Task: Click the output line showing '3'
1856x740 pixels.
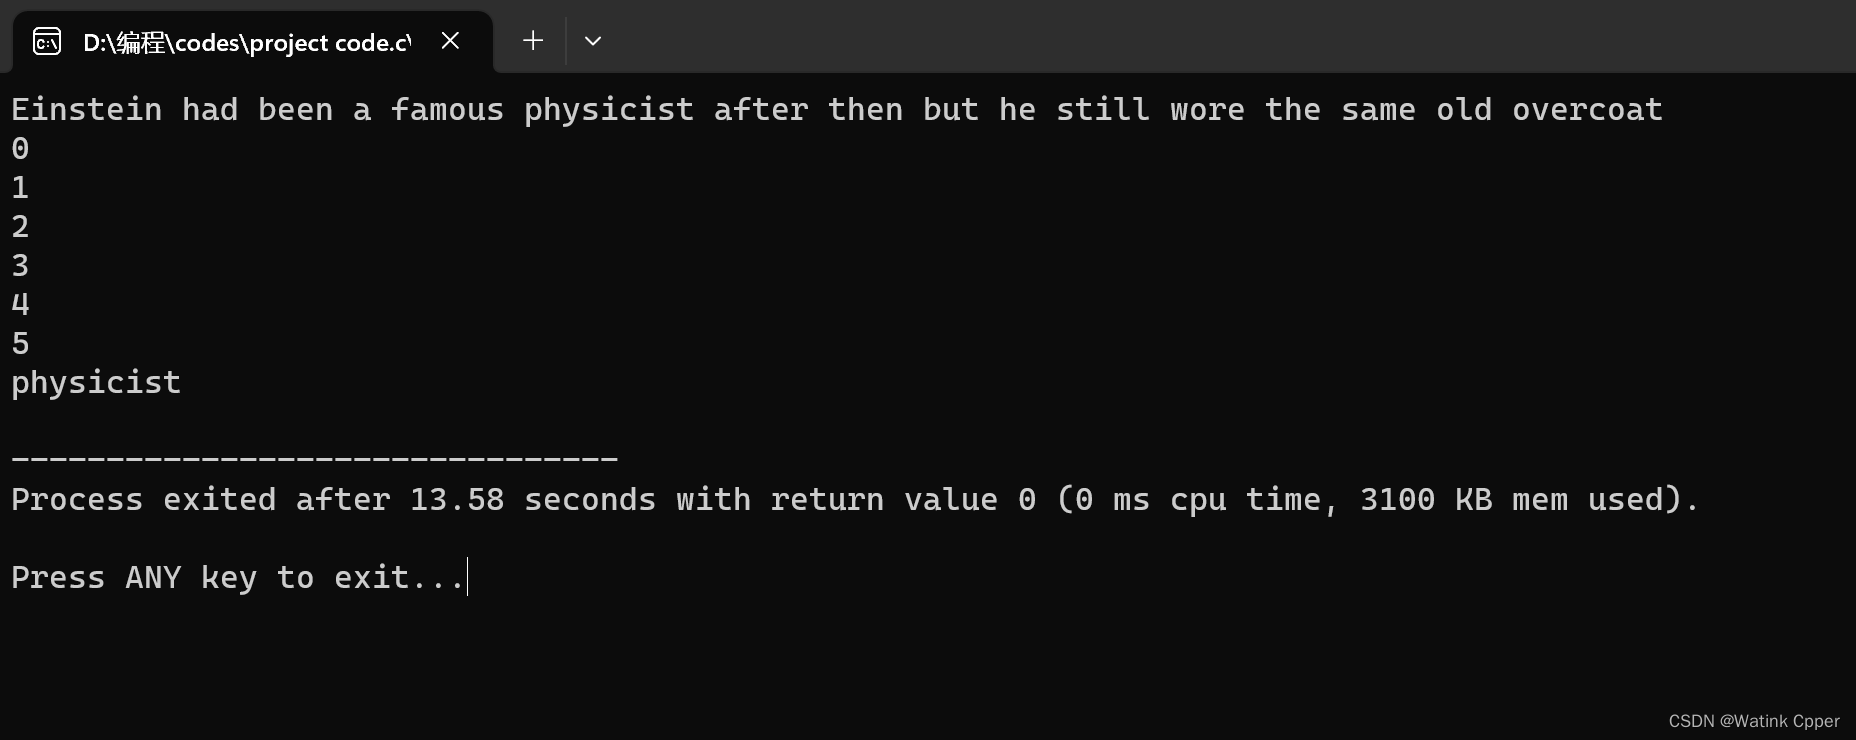Action: coord(21,266)
